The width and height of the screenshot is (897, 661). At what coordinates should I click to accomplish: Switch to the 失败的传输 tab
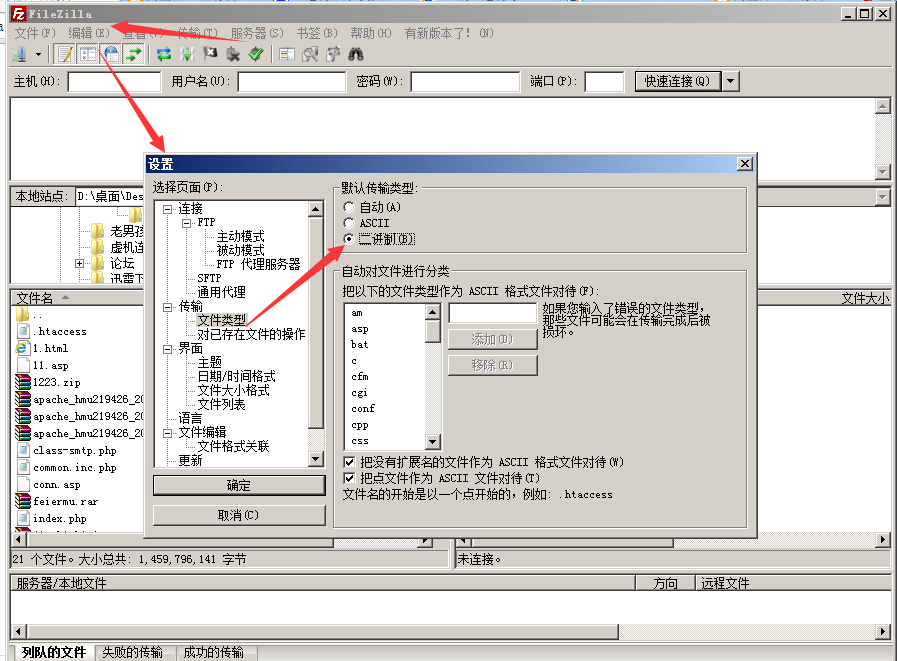tap(132, 652)
